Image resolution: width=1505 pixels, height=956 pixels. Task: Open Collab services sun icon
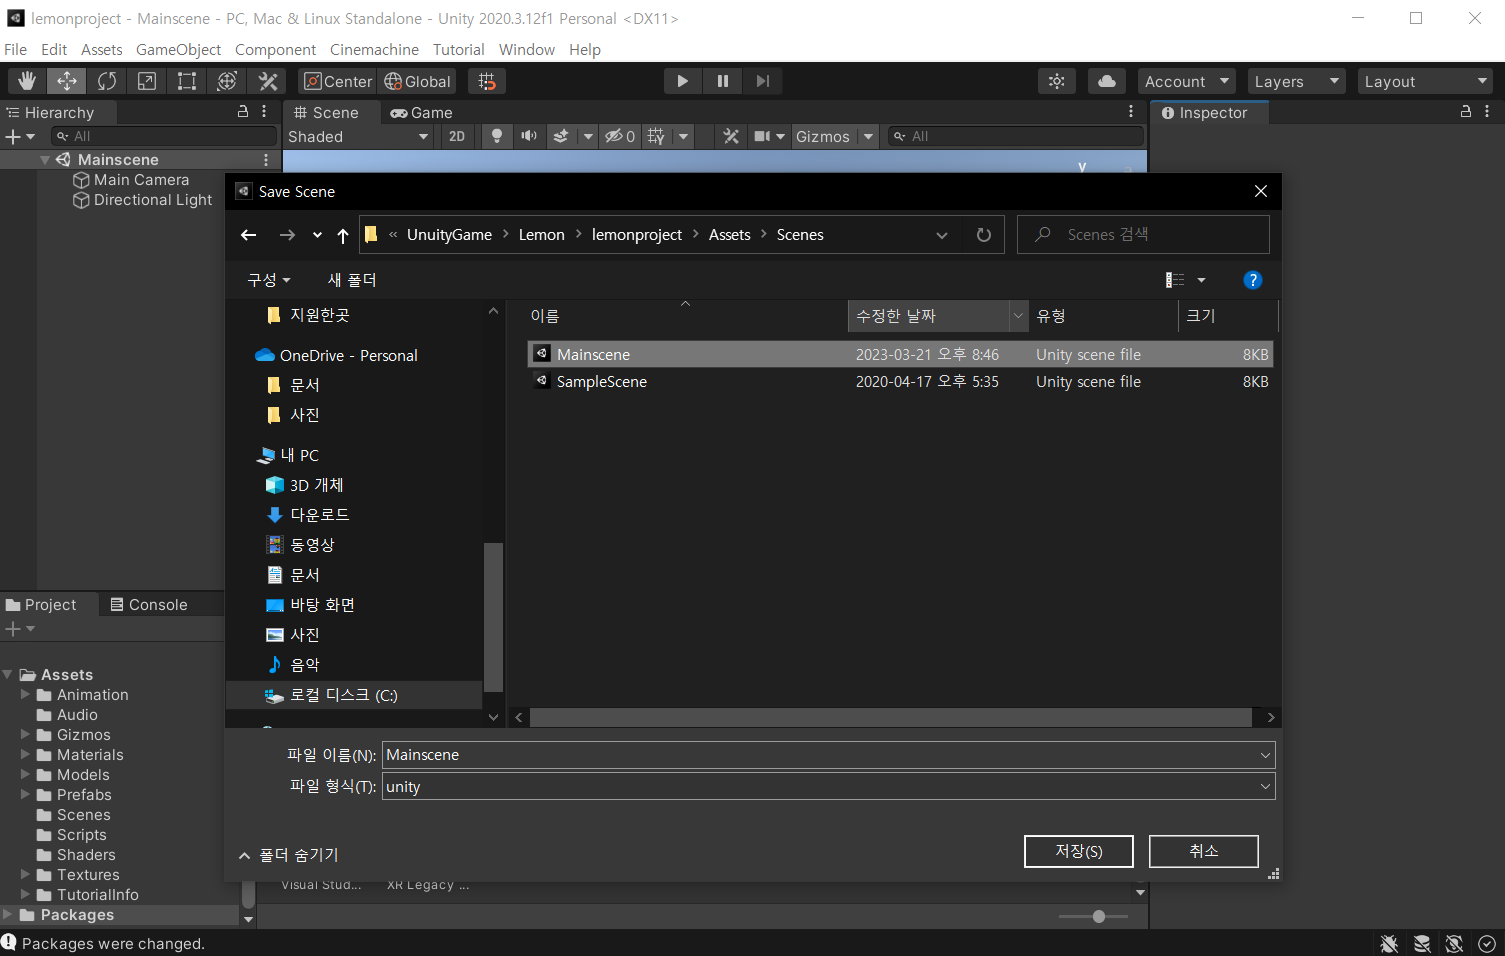tap(1057, 81)
